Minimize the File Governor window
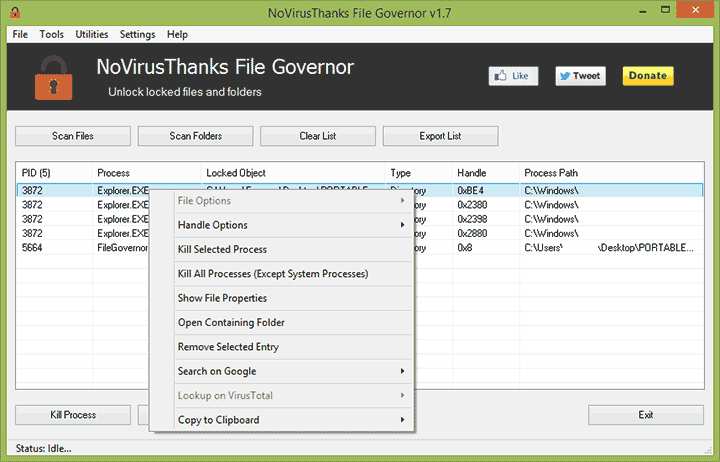Image resolution: width=720 pixels, height=462 pixels. 642,11
